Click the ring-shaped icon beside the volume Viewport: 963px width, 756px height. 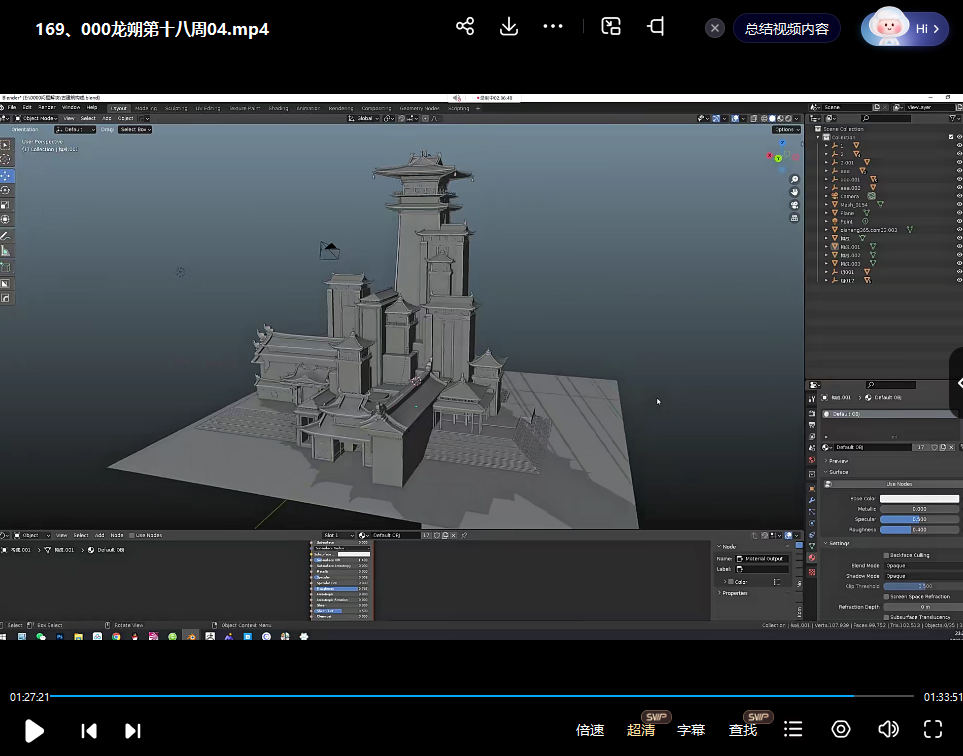pos(841,729)
